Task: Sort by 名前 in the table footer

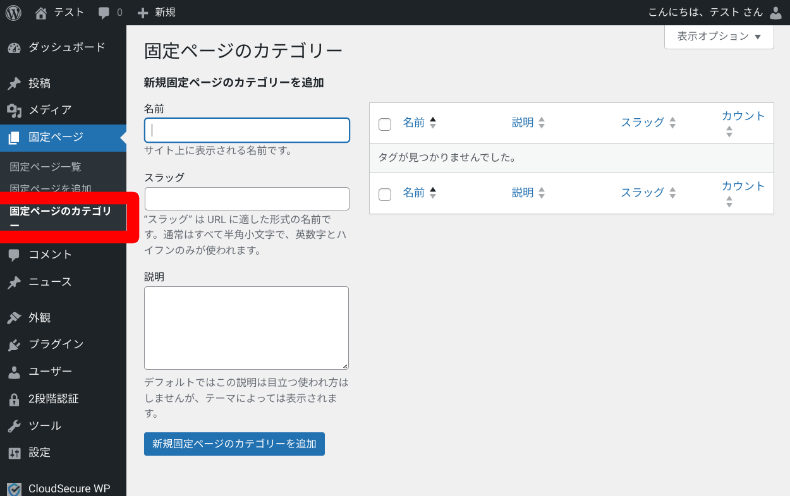Action: point(419,193)
